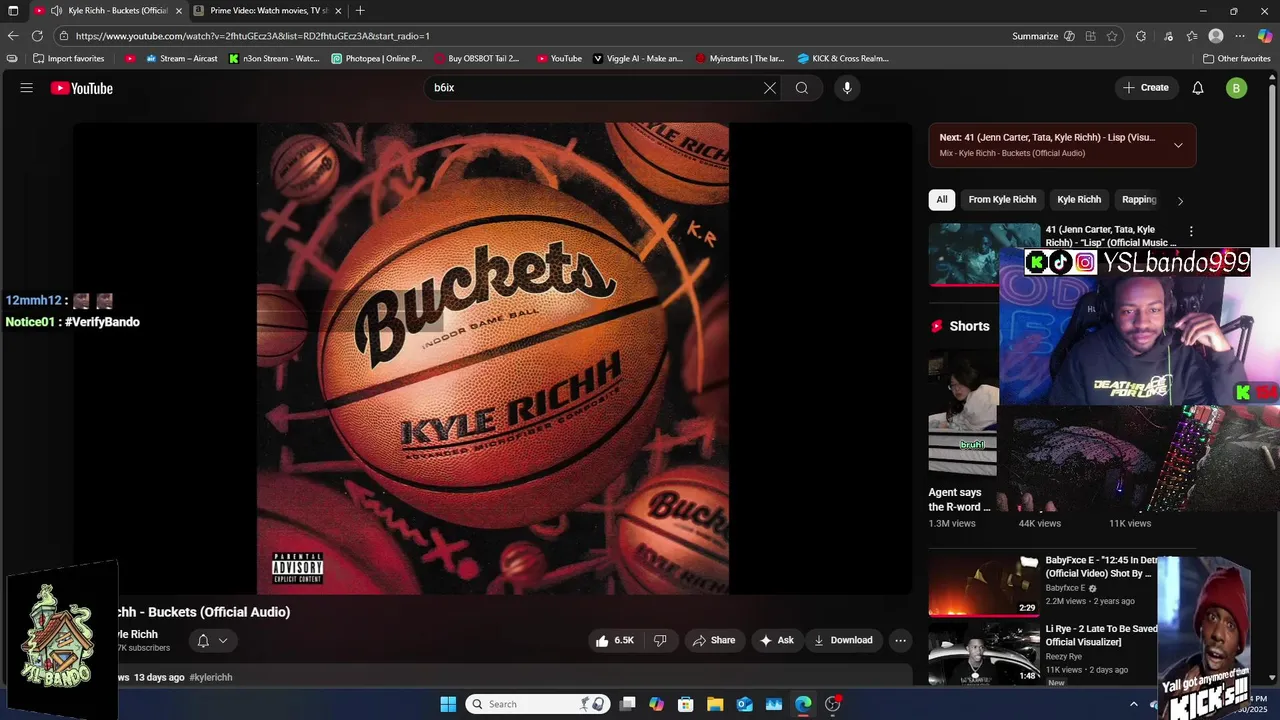This screenshot has height=720, width=1280.
Task: Clear the search box with the X
Action: pyautogui.click(x=770, y=88)
